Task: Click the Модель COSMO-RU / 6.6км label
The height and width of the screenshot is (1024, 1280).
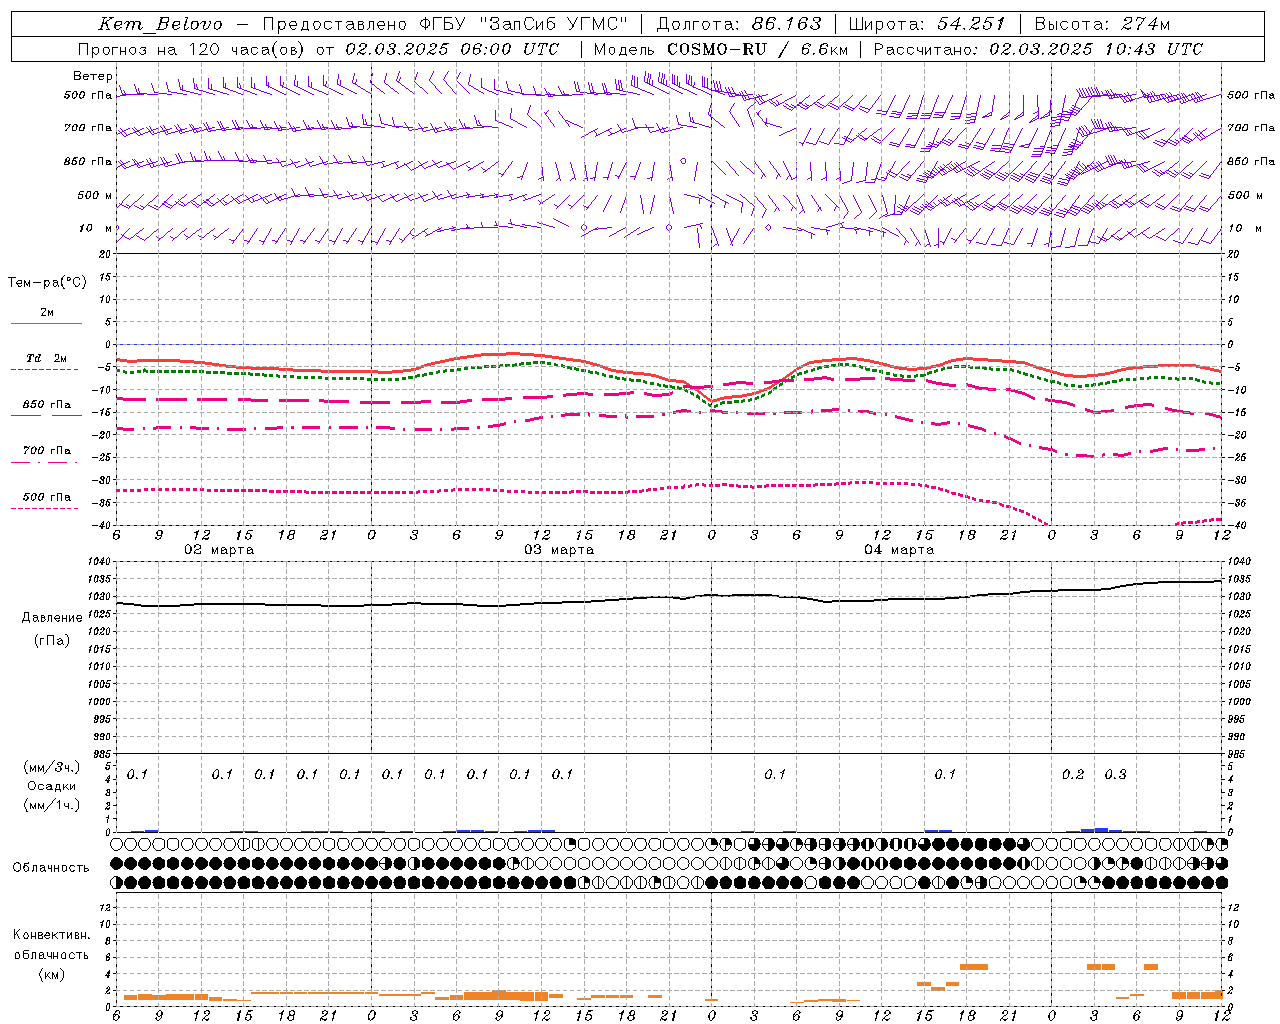Action: coord(720,49)
